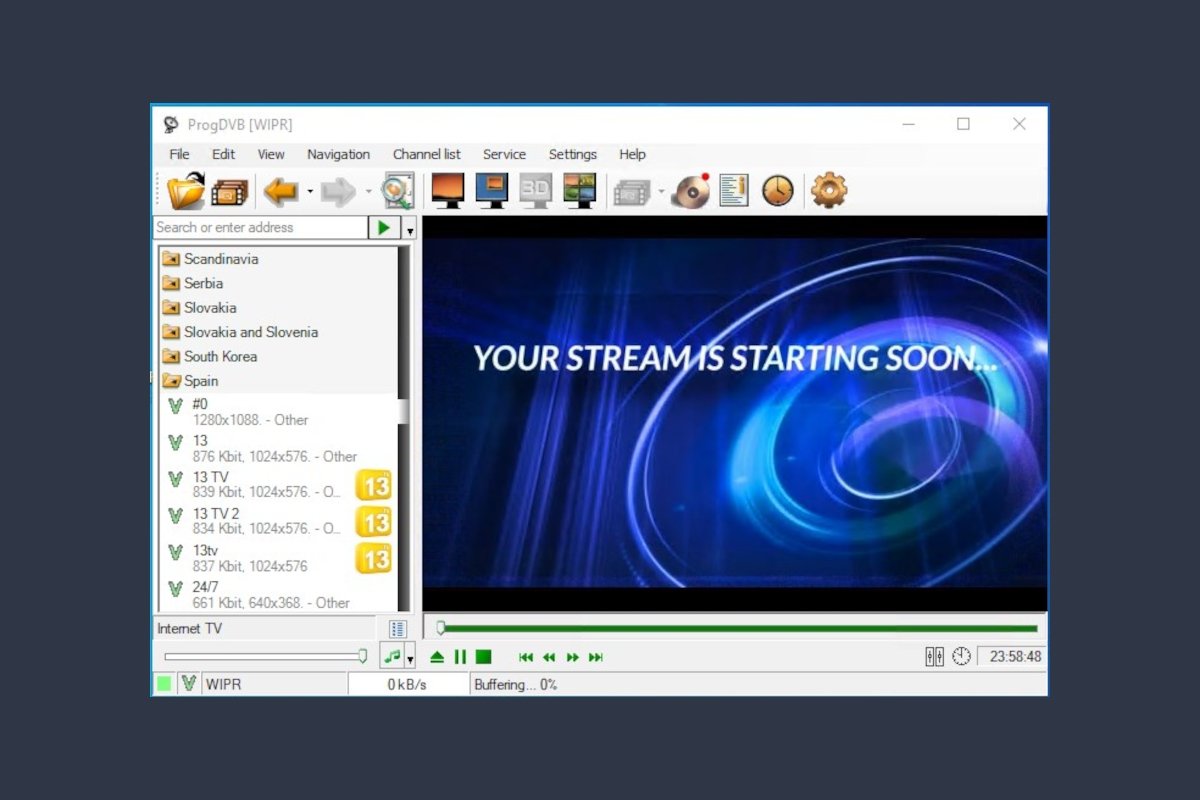Go back with the orange left arrow
This screenshot has width=1200, height=800.
click(282, 191)
